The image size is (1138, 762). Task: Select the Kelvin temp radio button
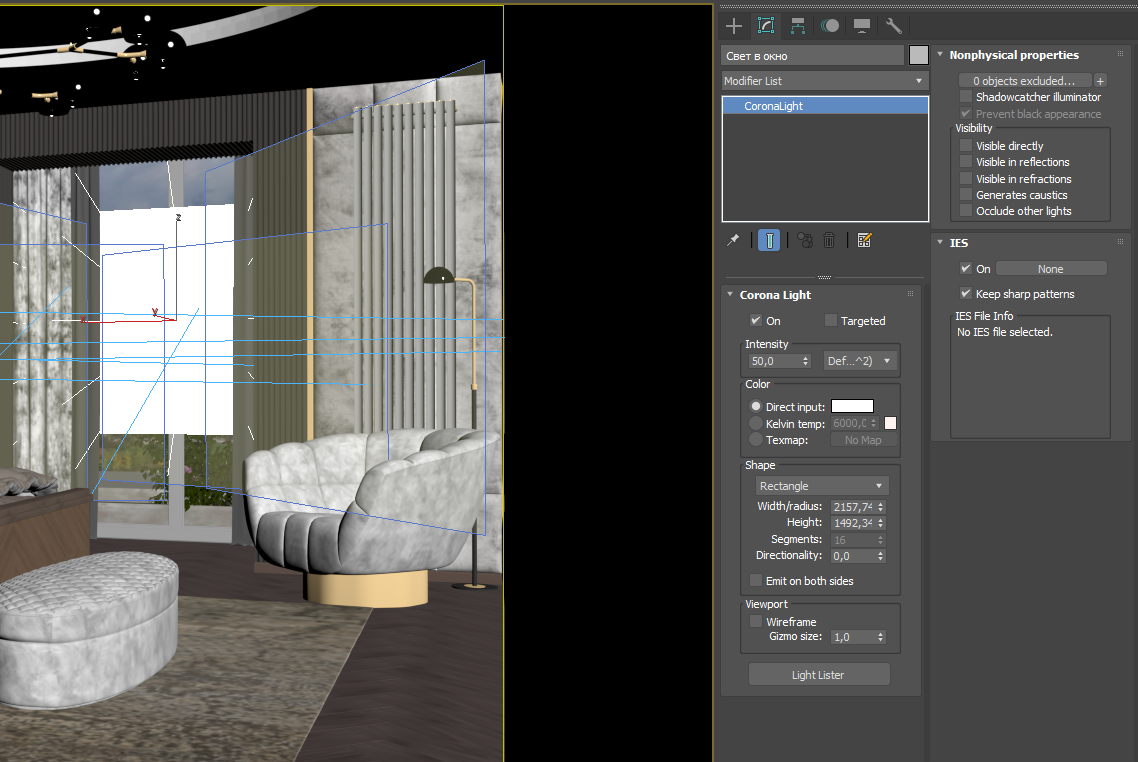click(756, 423)
